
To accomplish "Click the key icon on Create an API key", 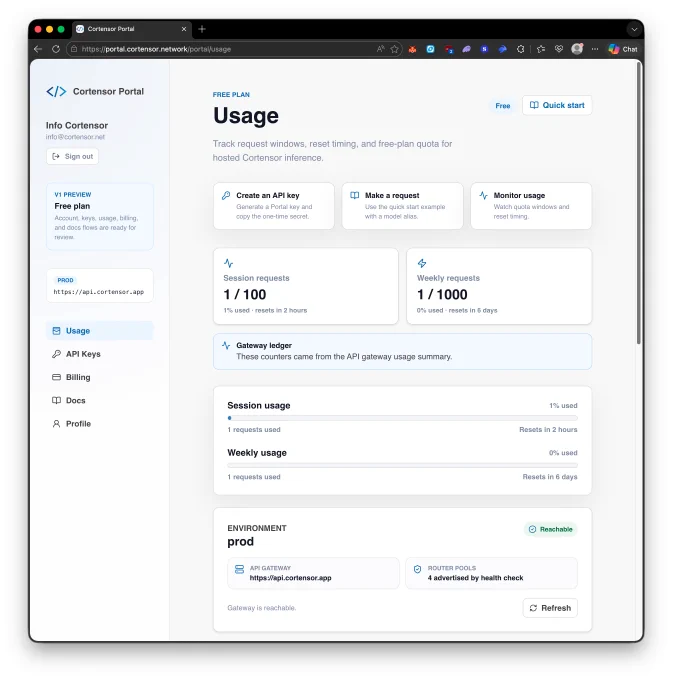I will 226,196.
